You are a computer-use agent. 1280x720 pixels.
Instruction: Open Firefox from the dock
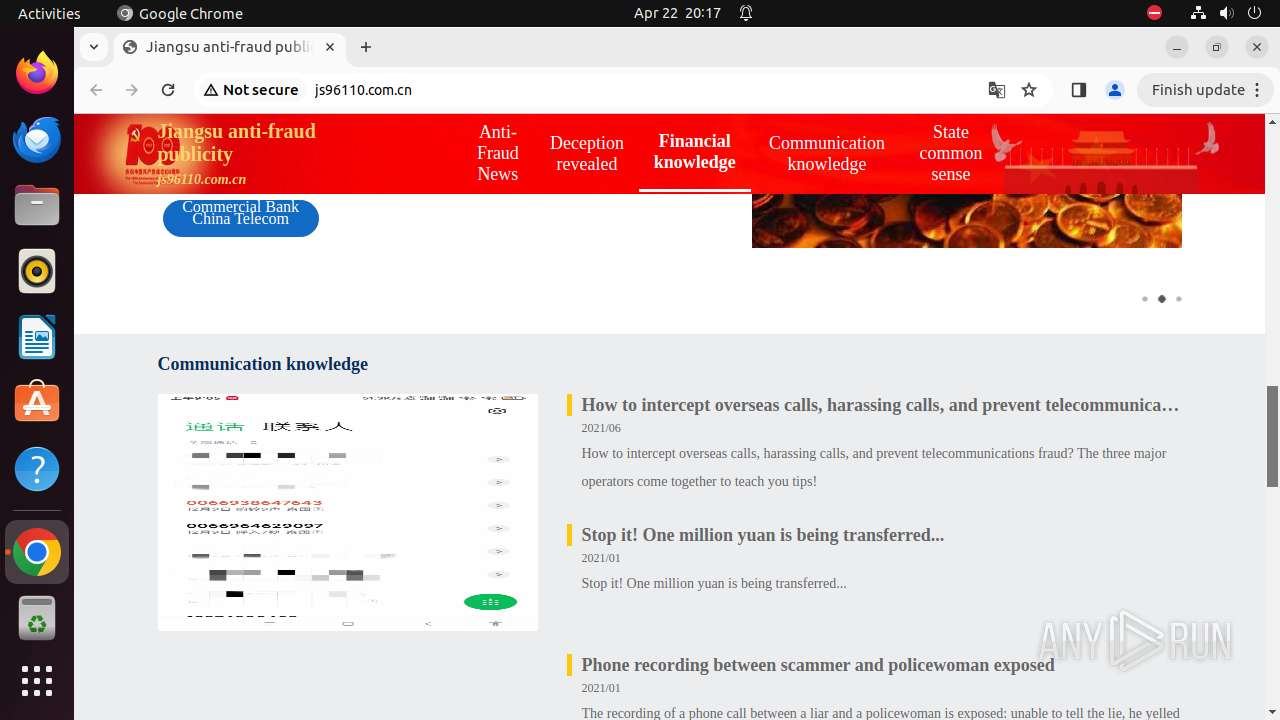[x=37, y=73]
